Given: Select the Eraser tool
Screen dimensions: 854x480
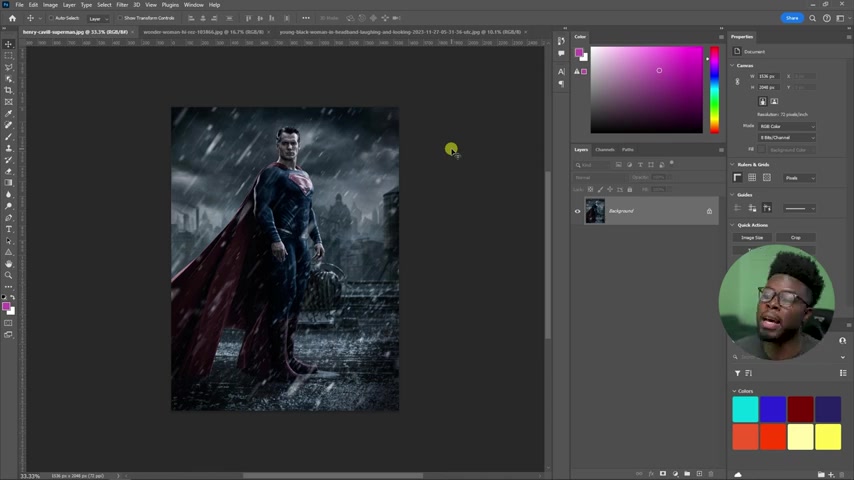Looking at the screenshot, I should (x=8, y=171).
